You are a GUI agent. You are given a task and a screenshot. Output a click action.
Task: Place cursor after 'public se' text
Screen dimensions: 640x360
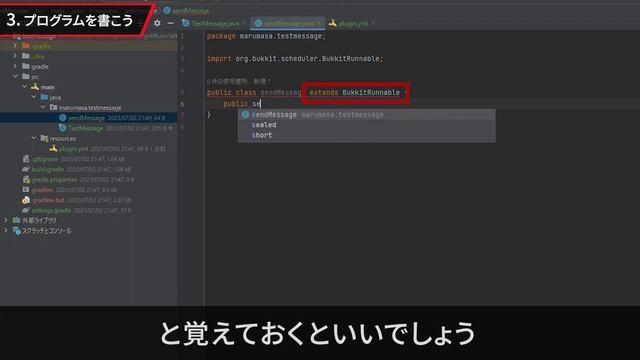(260, 104)
